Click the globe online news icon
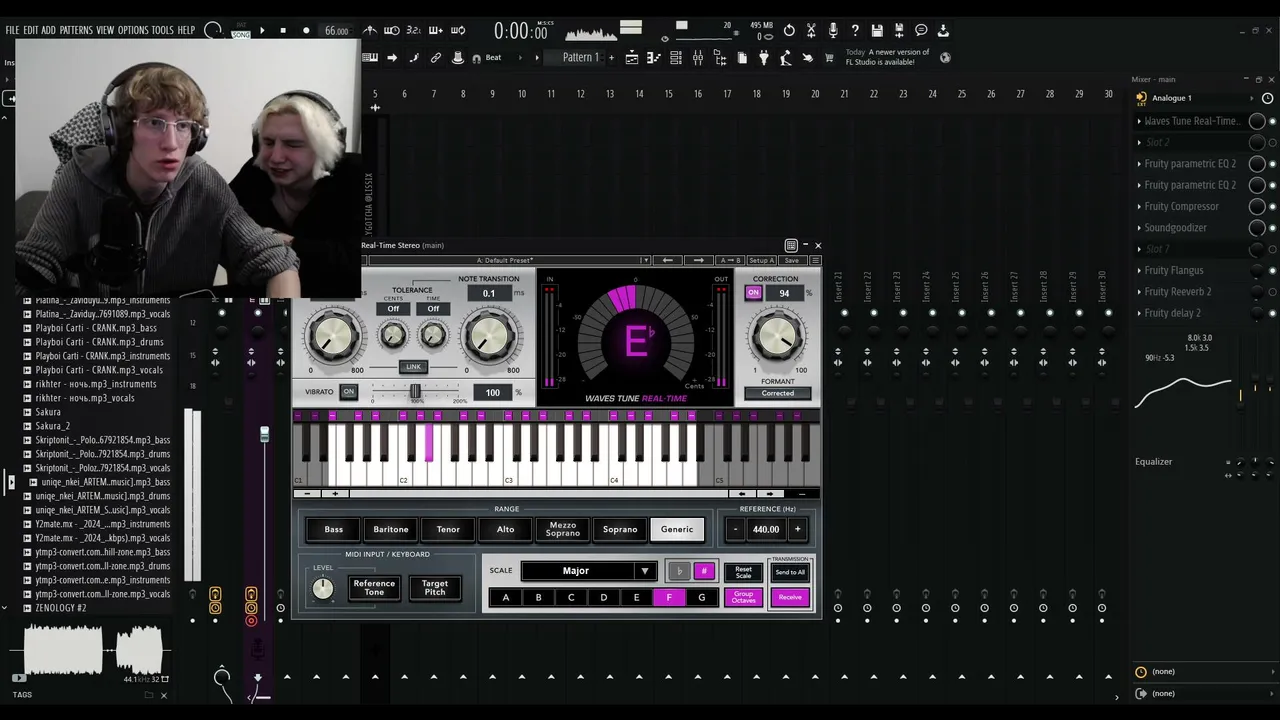This screenshot has width=1280, height=720. click(945, 57)
